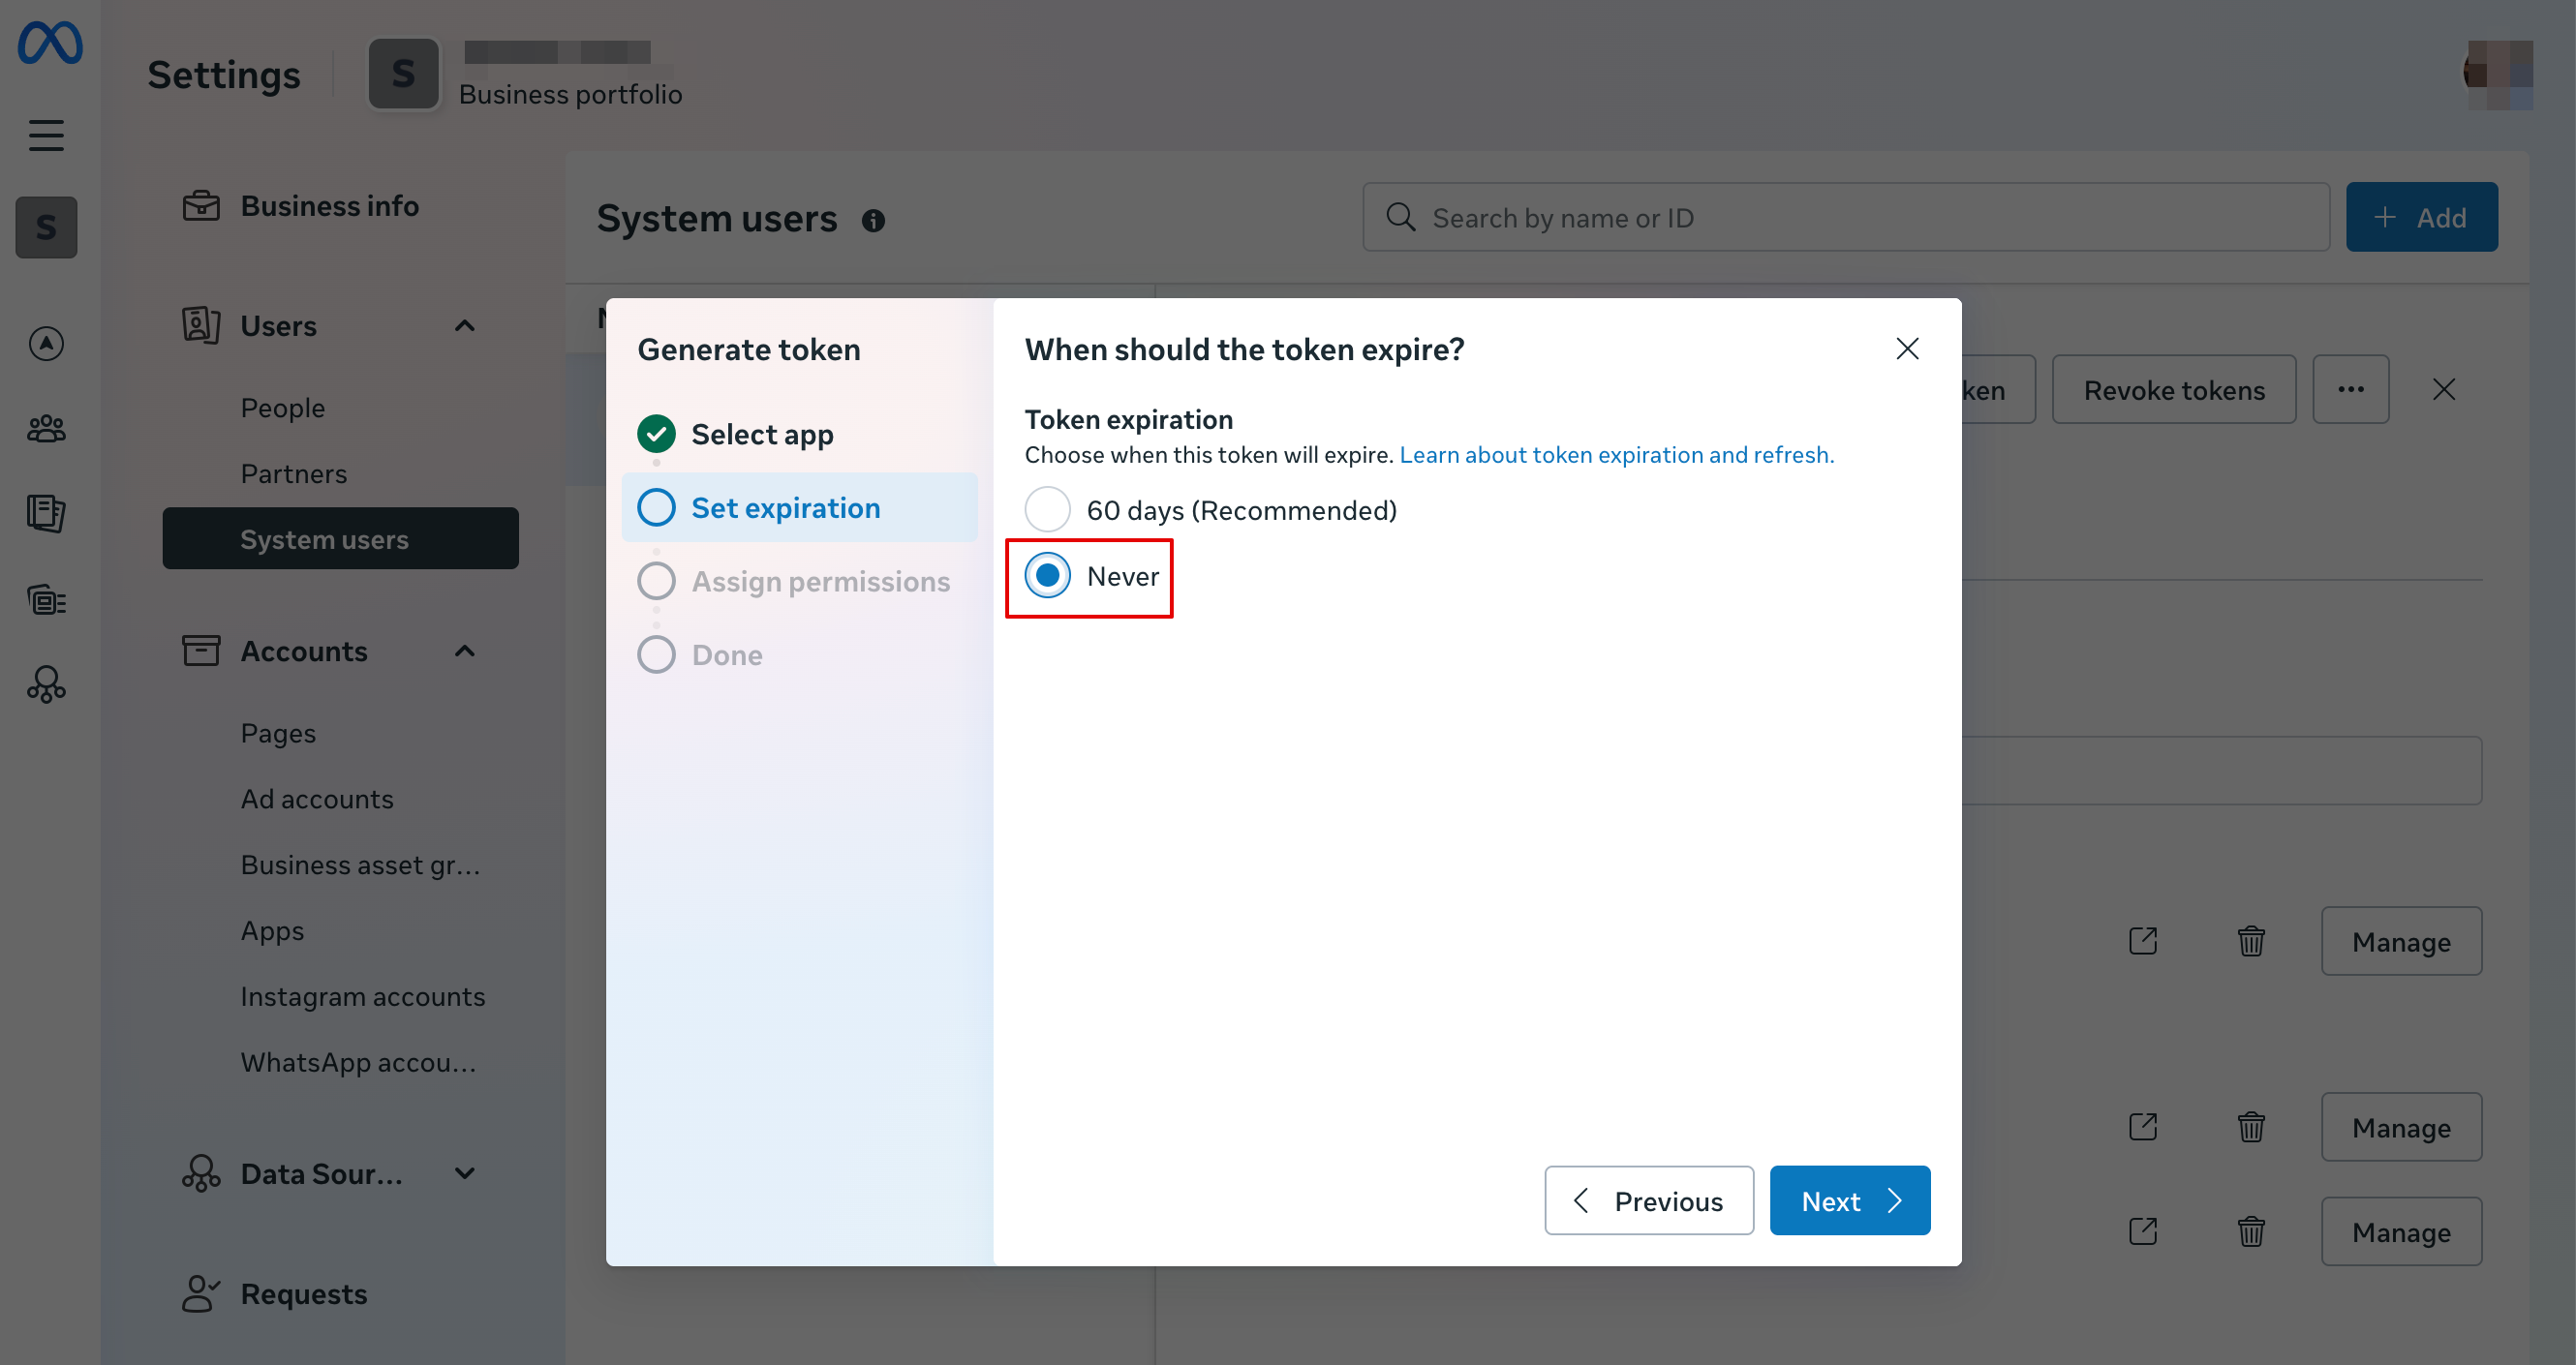Click the people group sidebar icon
The width and height of the screenshot is (2576, 1365).
(46, 429)
